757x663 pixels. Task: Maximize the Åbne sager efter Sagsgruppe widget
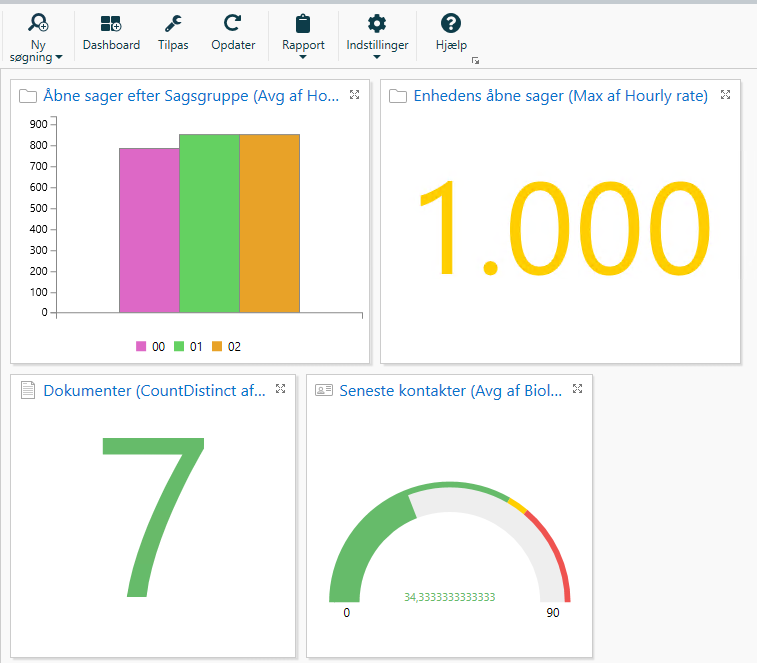click(x=354, y=95)
